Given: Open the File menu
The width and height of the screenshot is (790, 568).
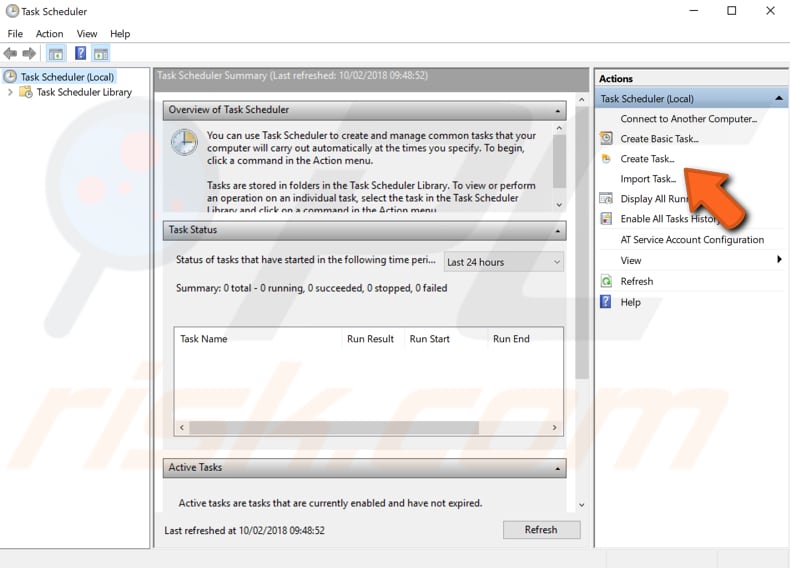Looking at the screenshot, I should tap(15, 34).
